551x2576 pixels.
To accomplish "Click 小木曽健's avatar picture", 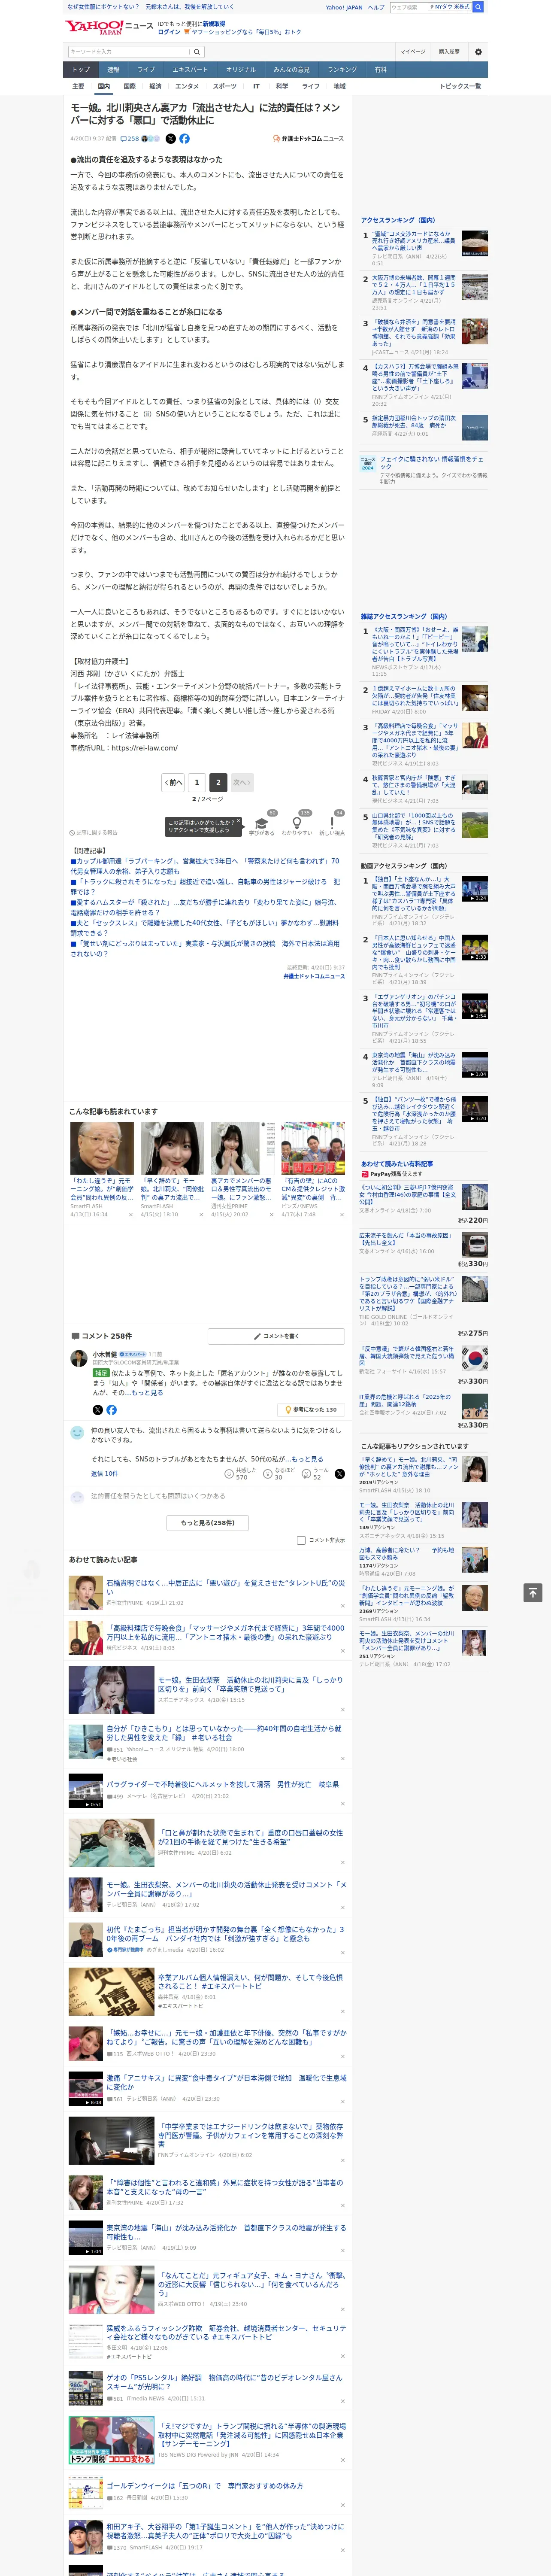I will [x=78, y=1358].
